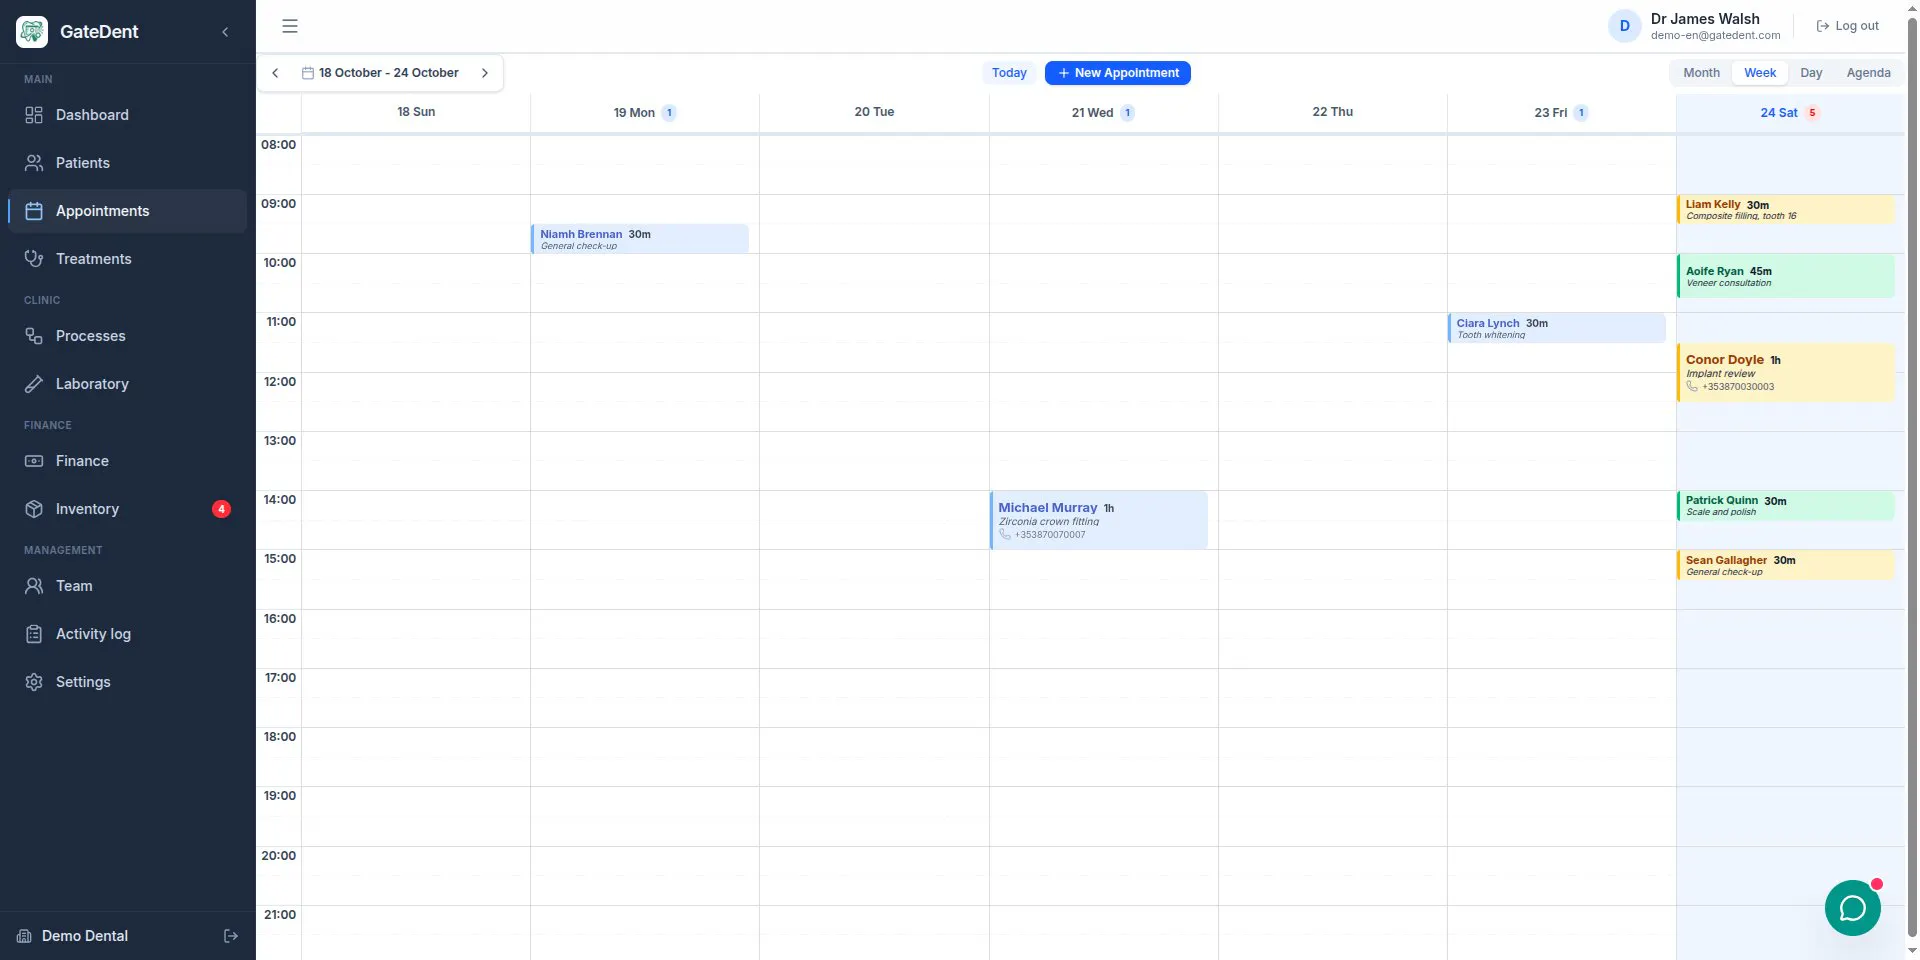Go to the next week
Screen dimensions: 1920x960
[485, 73]
